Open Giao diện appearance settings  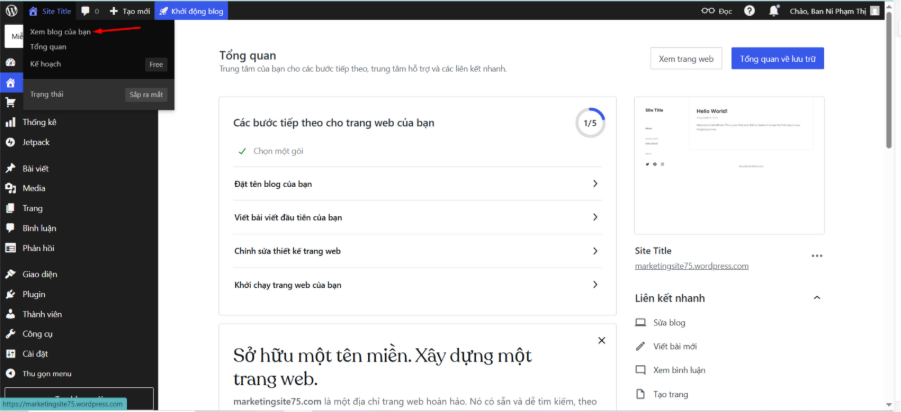40,274
